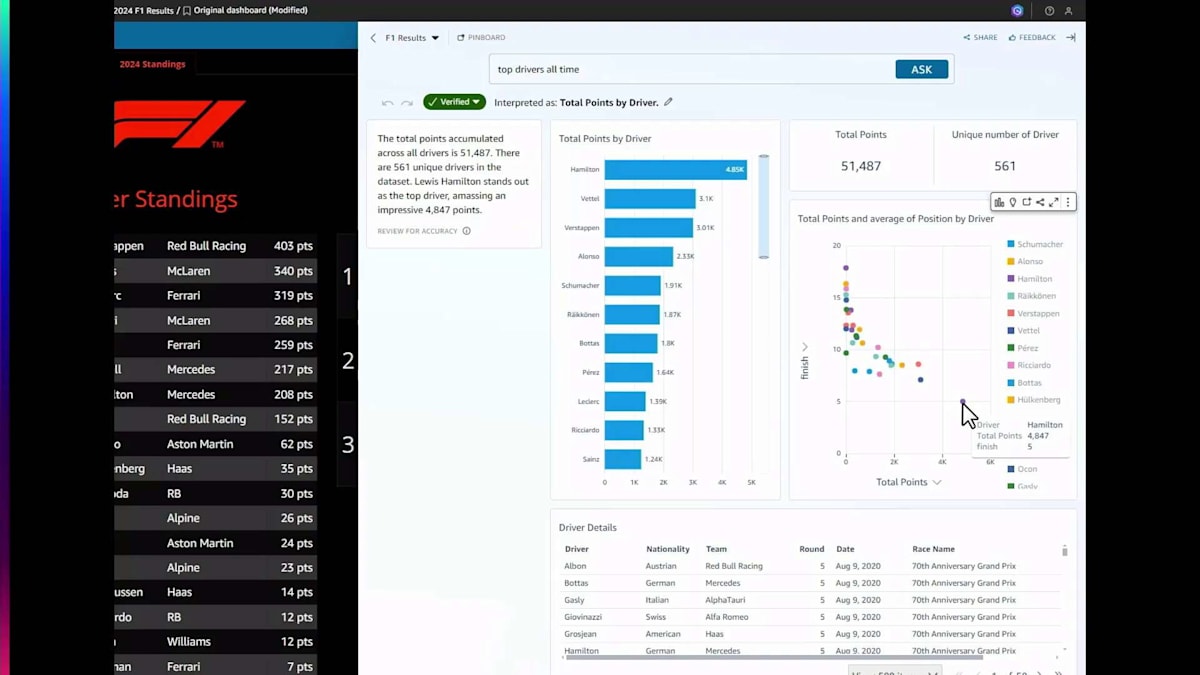Click the Alonso bar in the bar chart
The height and width of the screenshot is (675, 1200).
639,257
